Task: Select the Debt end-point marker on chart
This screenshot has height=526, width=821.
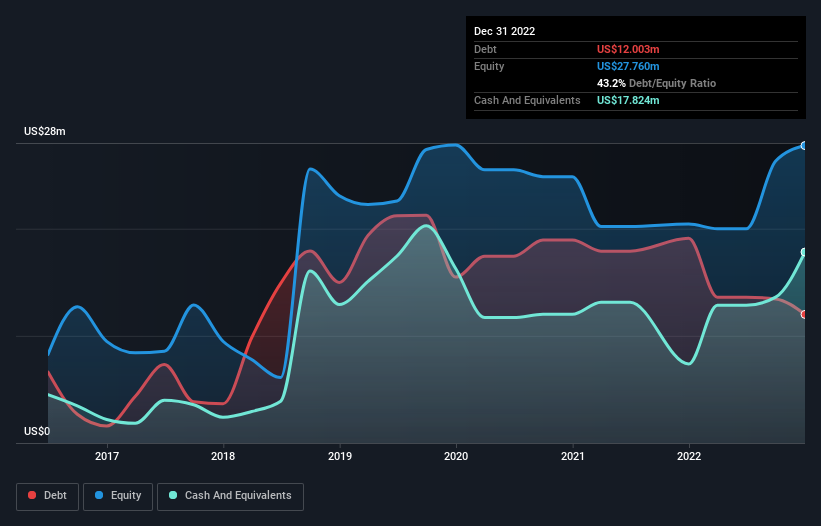Action: tap(804, 315)
